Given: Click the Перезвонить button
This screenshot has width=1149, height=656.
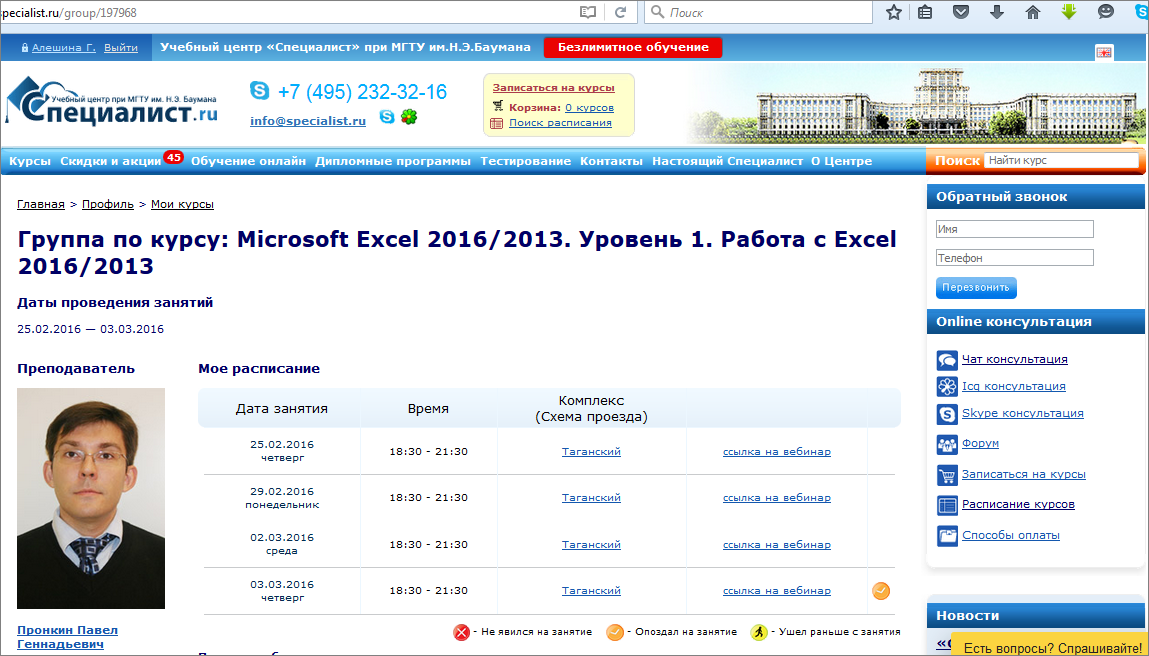Looking at the screenshot, I should (976, 287).
